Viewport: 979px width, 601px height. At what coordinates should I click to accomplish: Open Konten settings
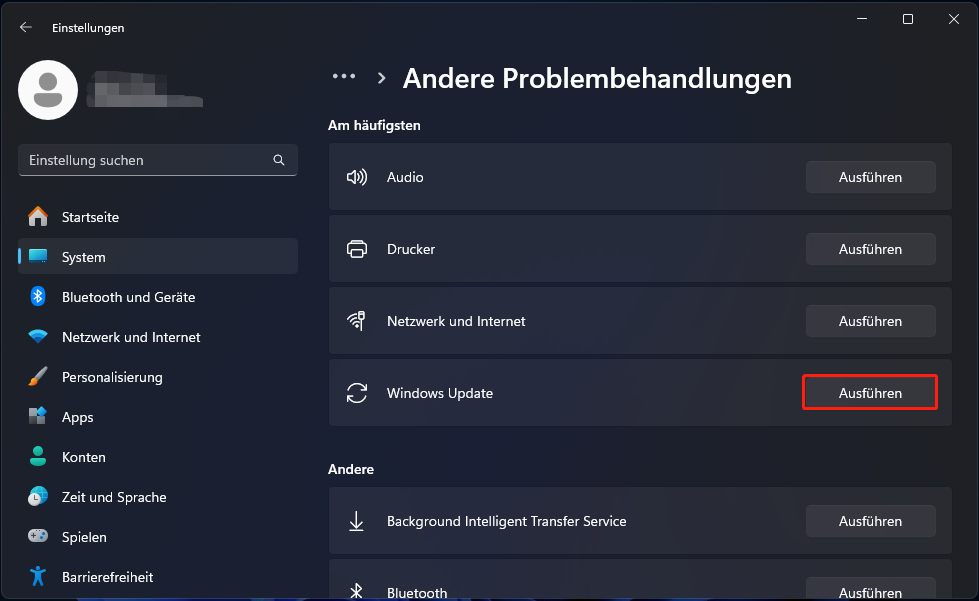[x=158, y=457]
